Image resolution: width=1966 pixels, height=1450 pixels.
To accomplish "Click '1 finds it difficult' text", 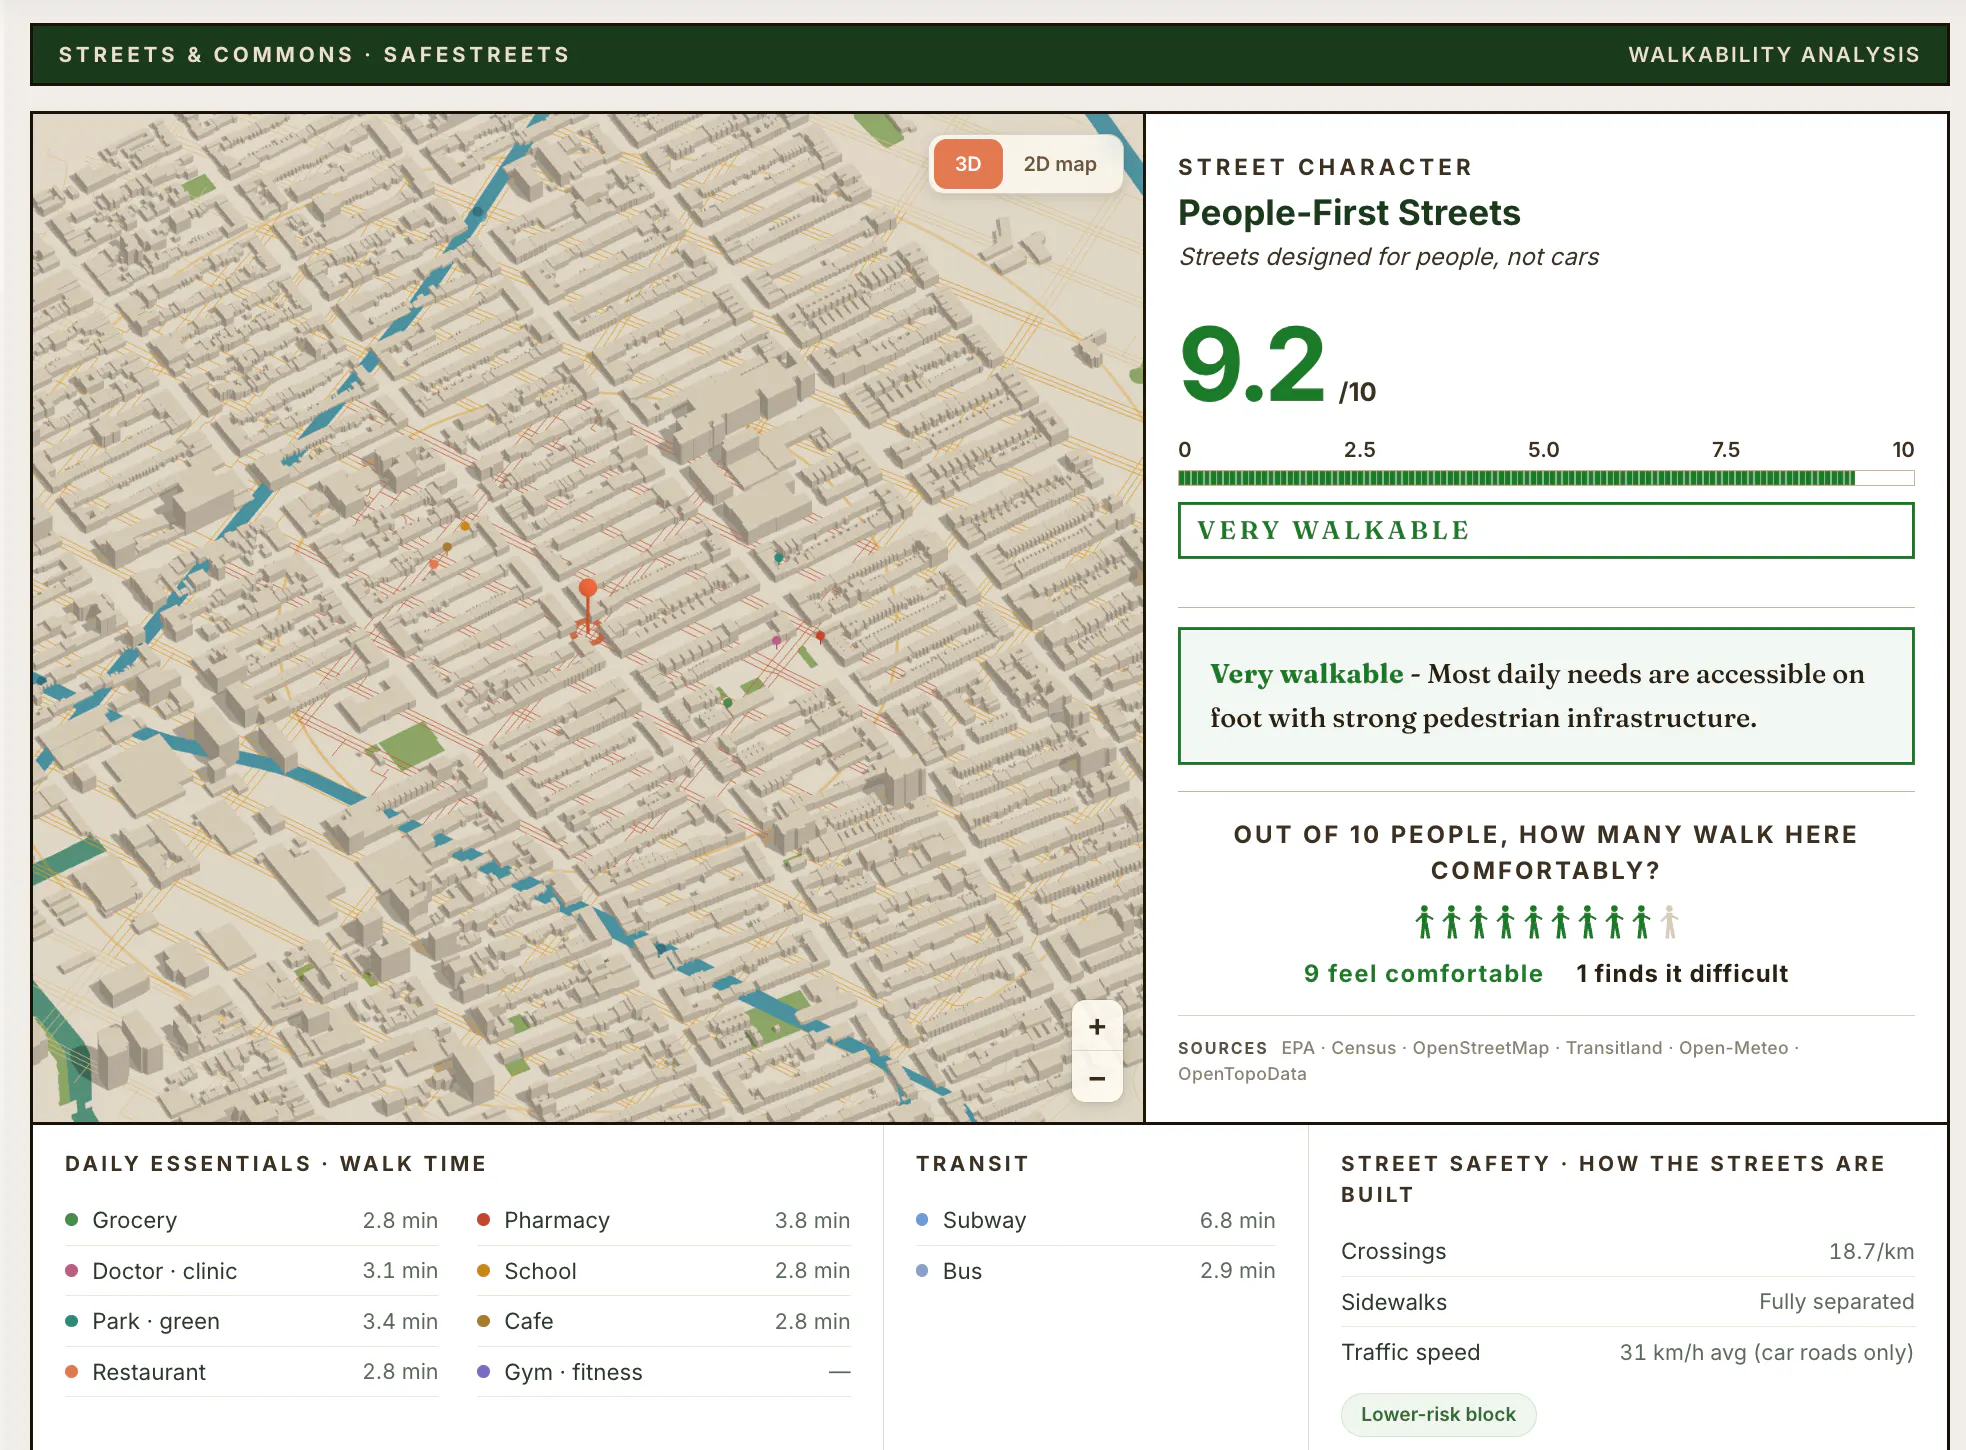I will [1682, 974].
